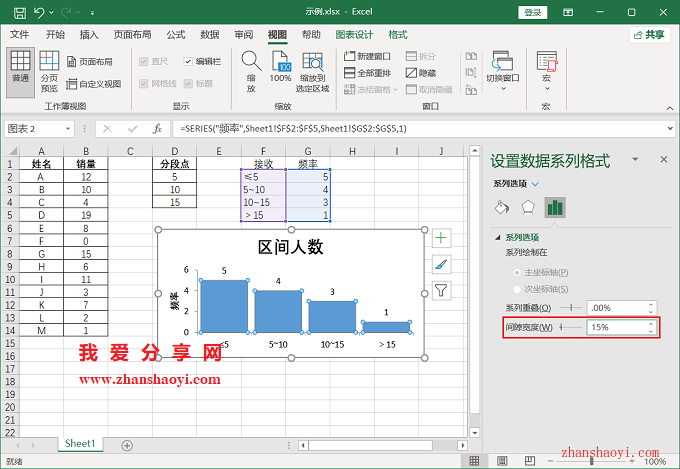Open the Name Box dropdown arrow
The image size is (680, 469).
click(68, 128)
